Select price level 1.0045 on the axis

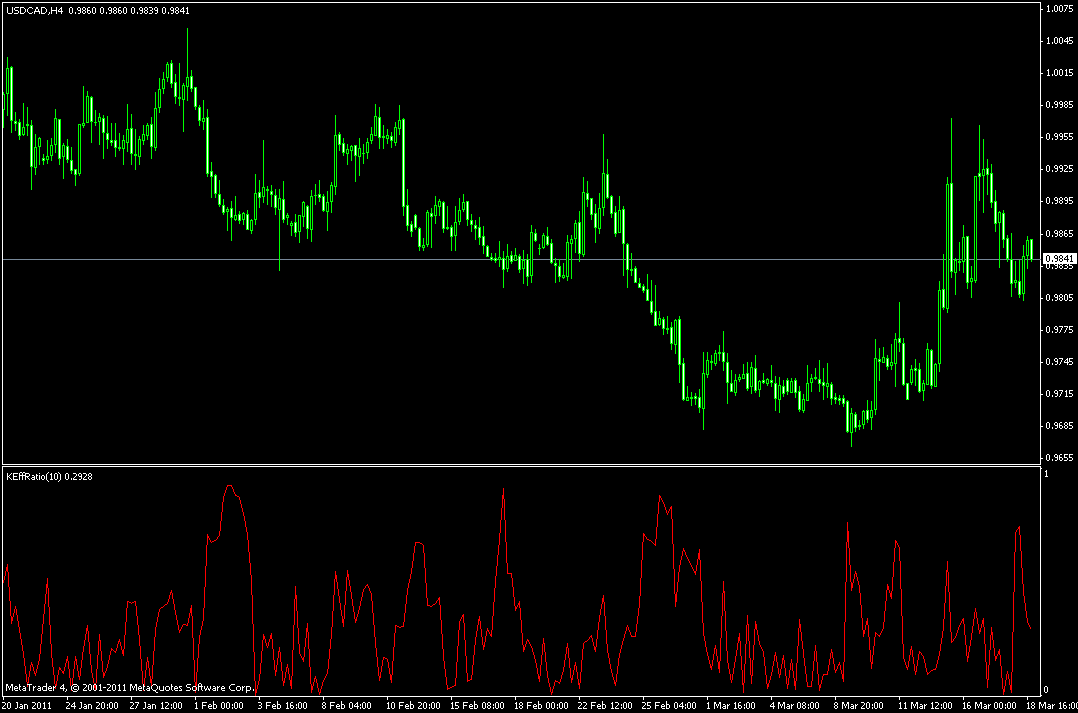pos(1059,41)
